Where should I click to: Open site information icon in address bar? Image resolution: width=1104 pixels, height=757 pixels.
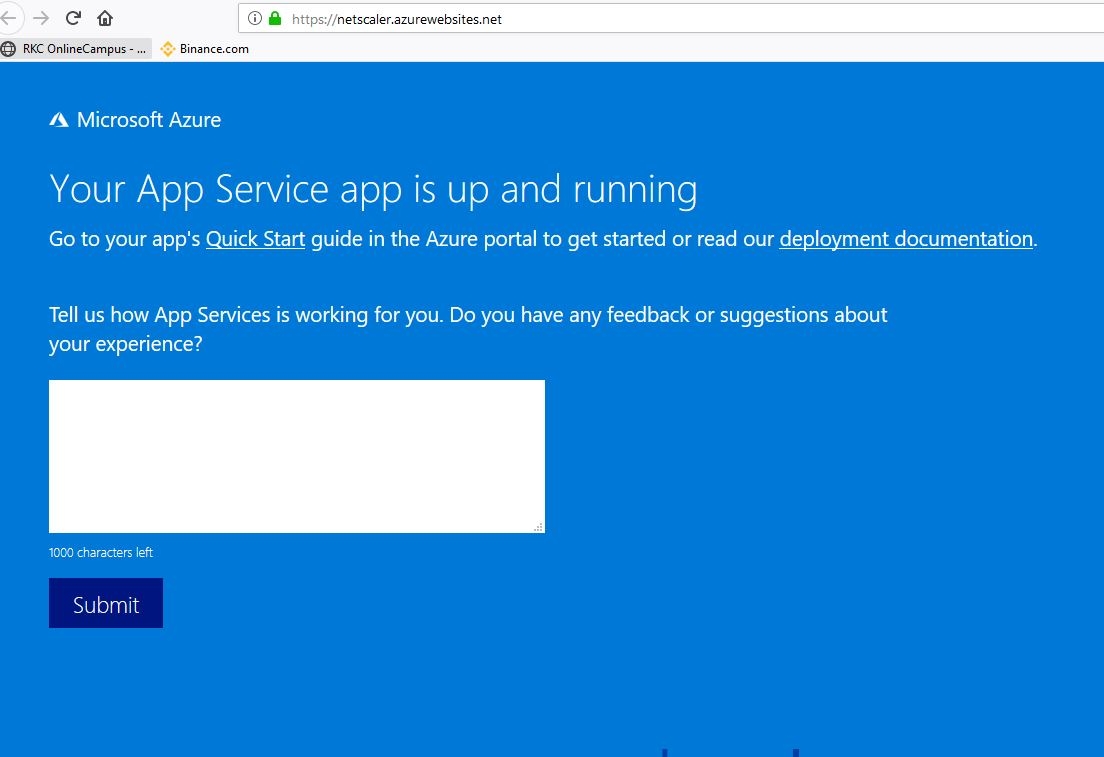[x=255, y=18]
